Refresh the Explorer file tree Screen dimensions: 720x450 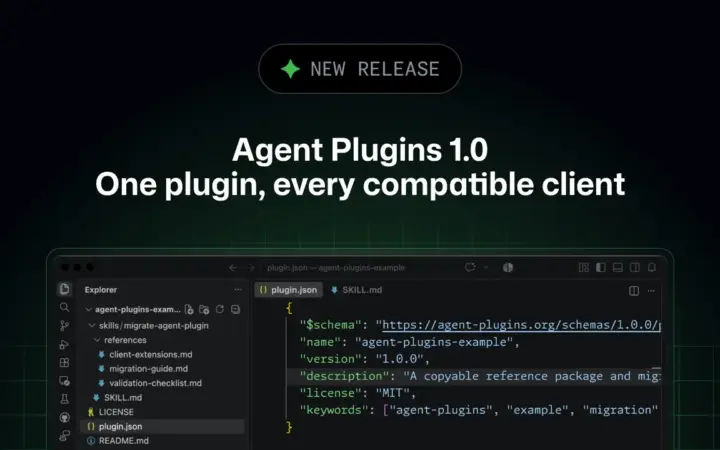pos(220,309)
